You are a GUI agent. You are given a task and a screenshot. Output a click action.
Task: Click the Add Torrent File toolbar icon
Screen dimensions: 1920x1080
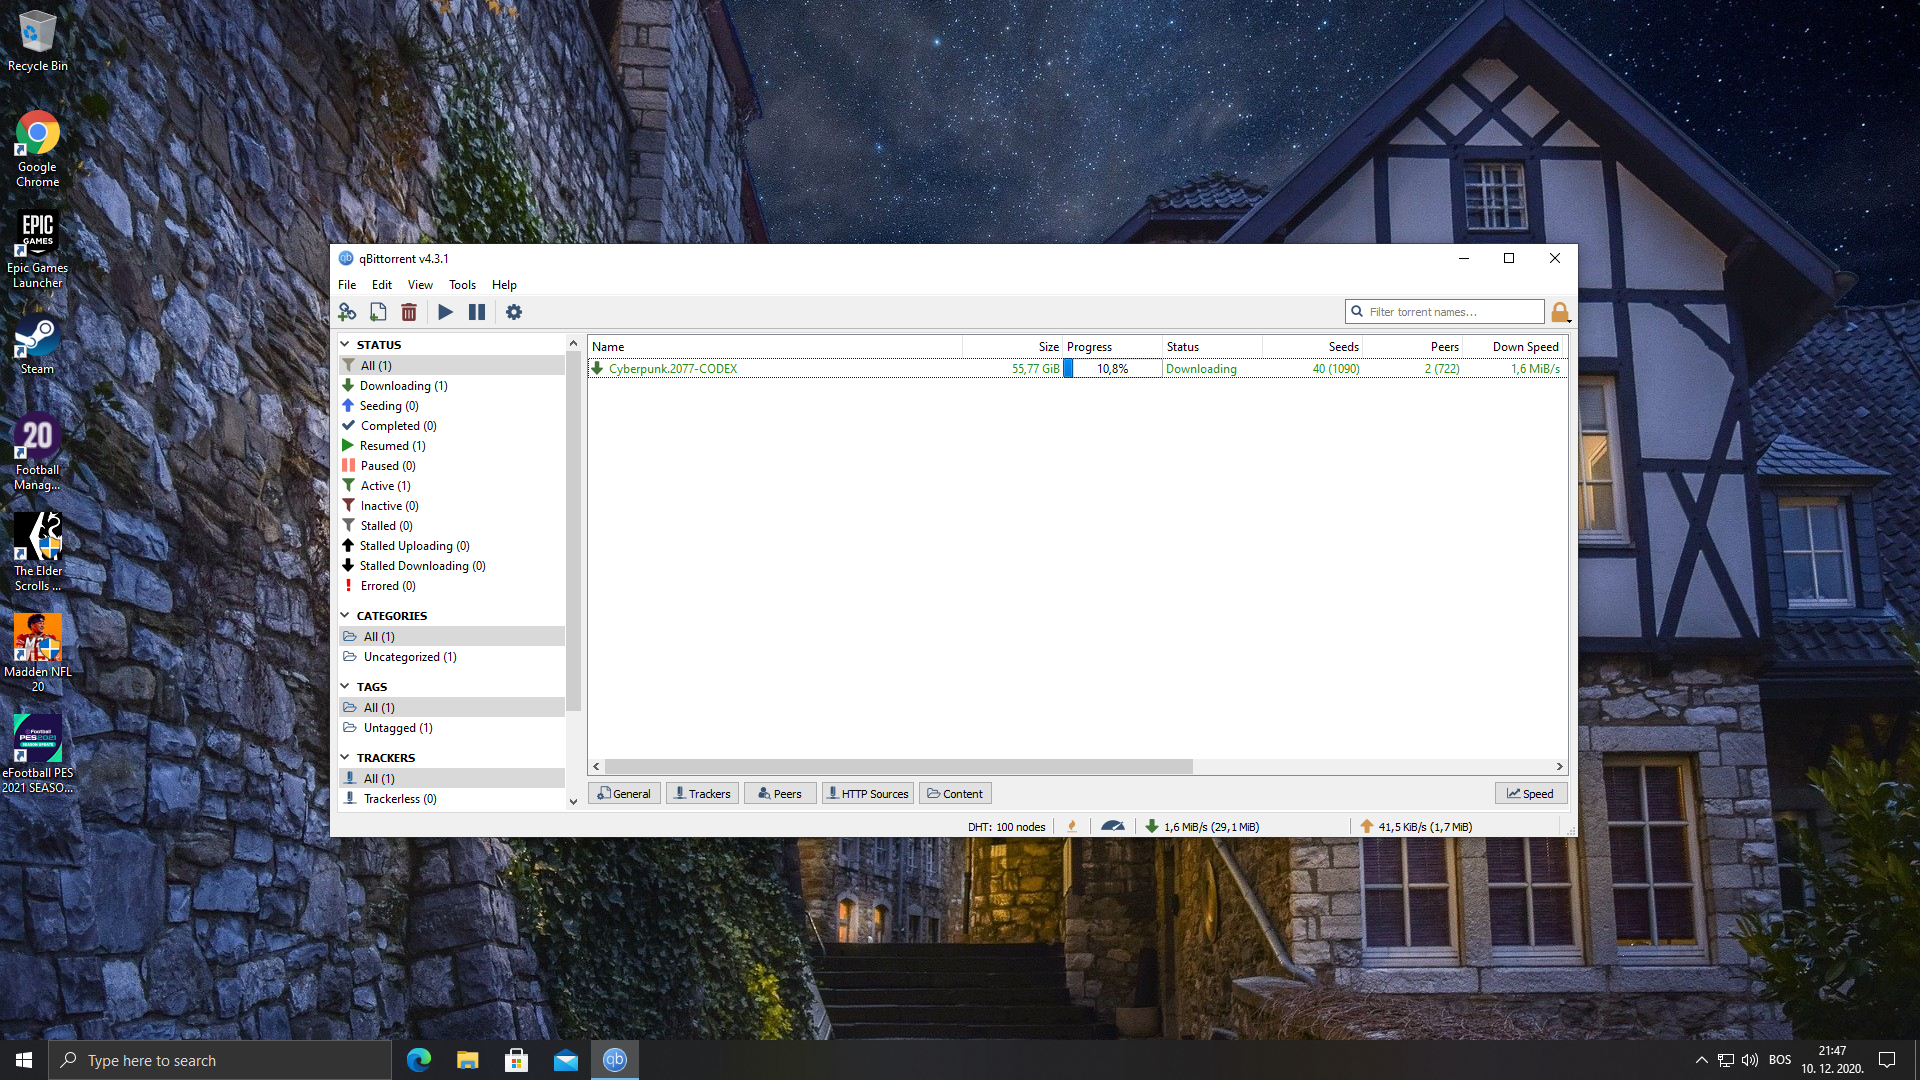coord(378,312)
